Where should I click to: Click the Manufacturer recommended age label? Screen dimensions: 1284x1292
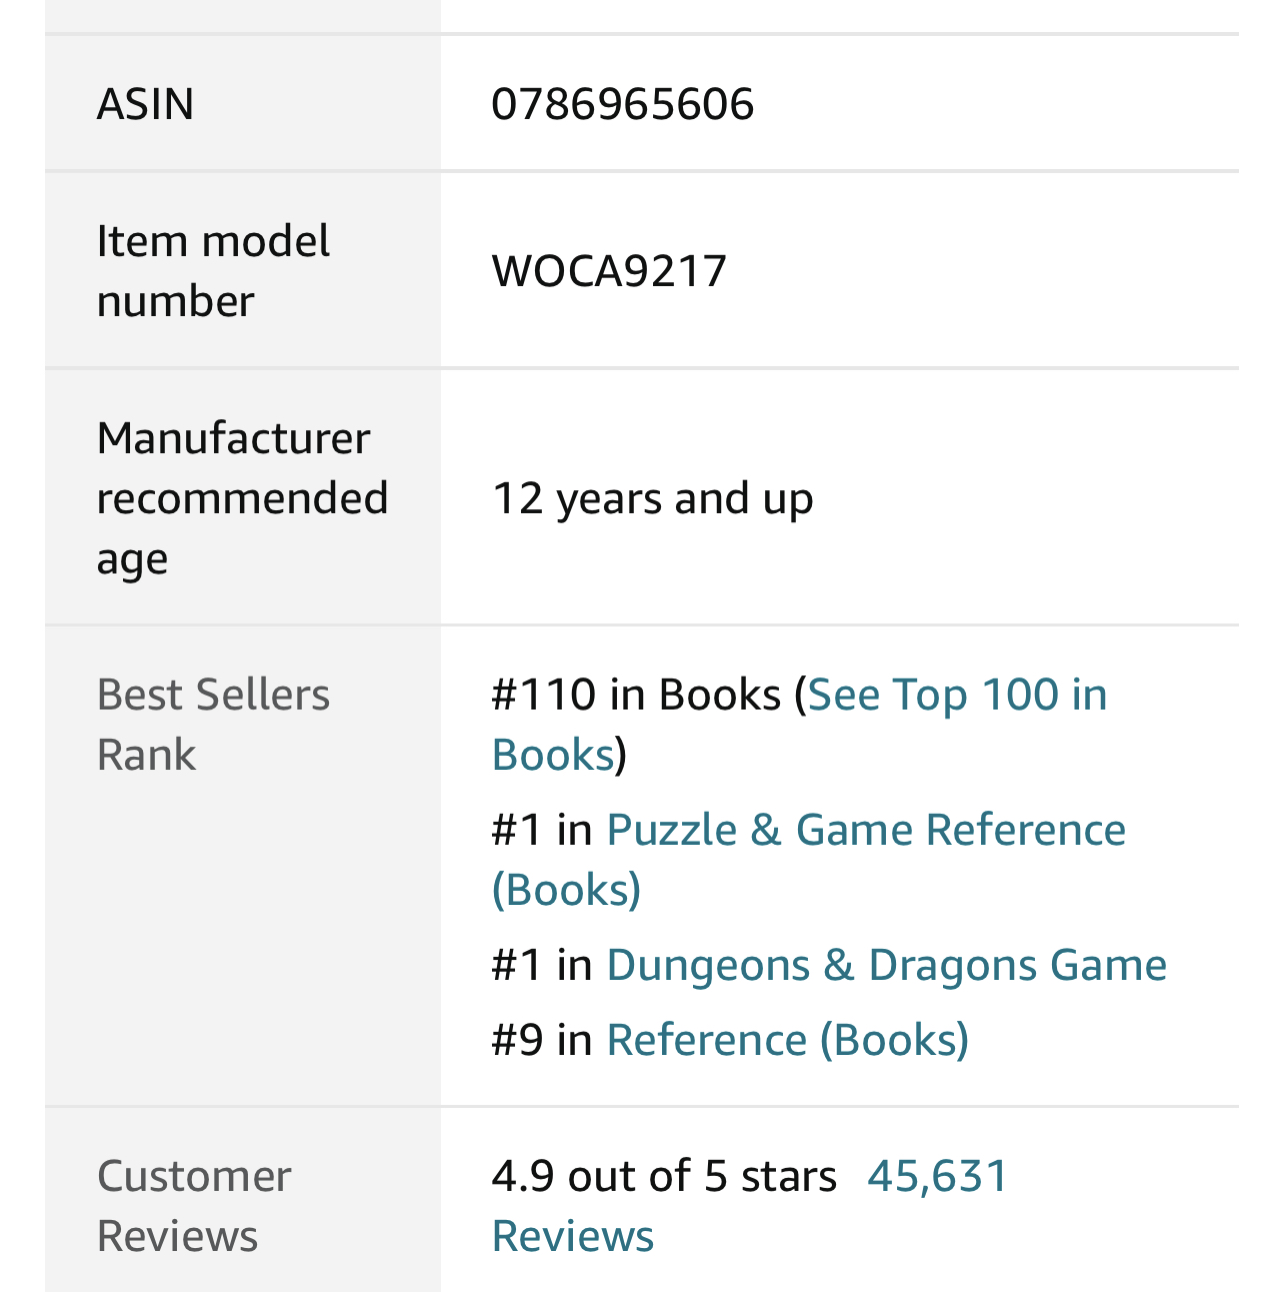point(242,498)
